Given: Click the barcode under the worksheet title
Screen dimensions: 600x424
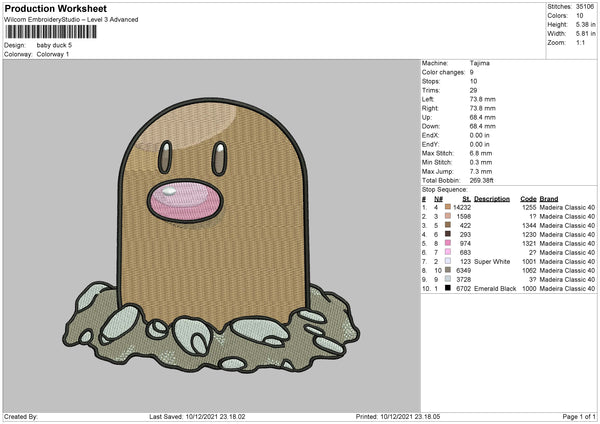Looking at the screenshot, I should pos(51,32).
